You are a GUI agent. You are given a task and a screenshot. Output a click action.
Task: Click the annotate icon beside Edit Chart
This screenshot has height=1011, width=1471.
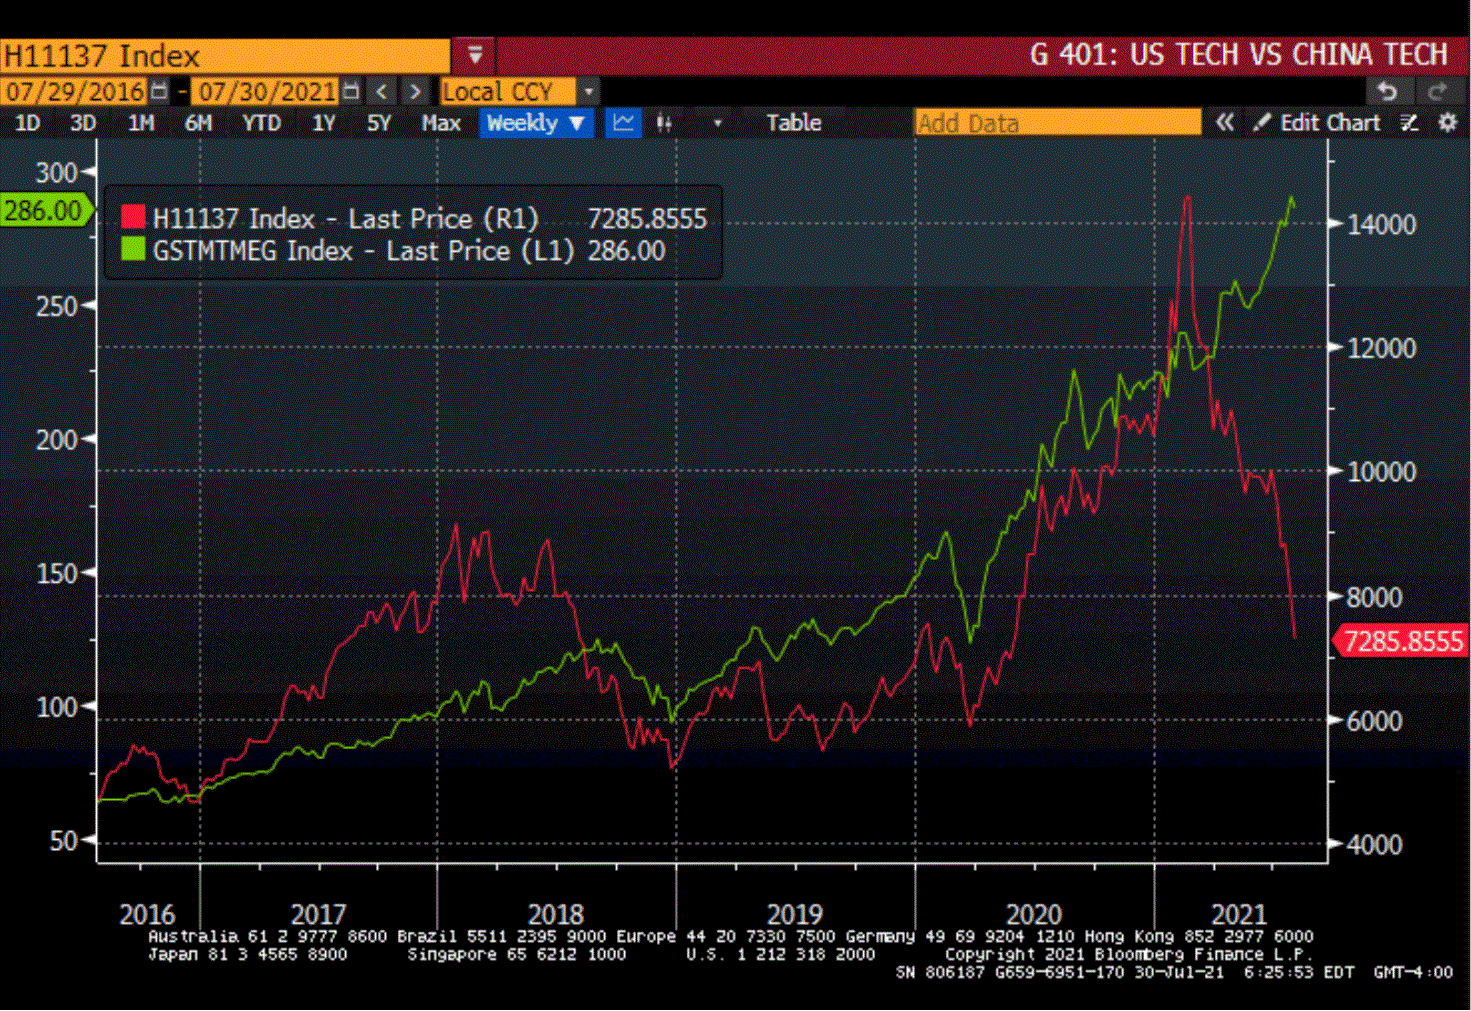1410,123
